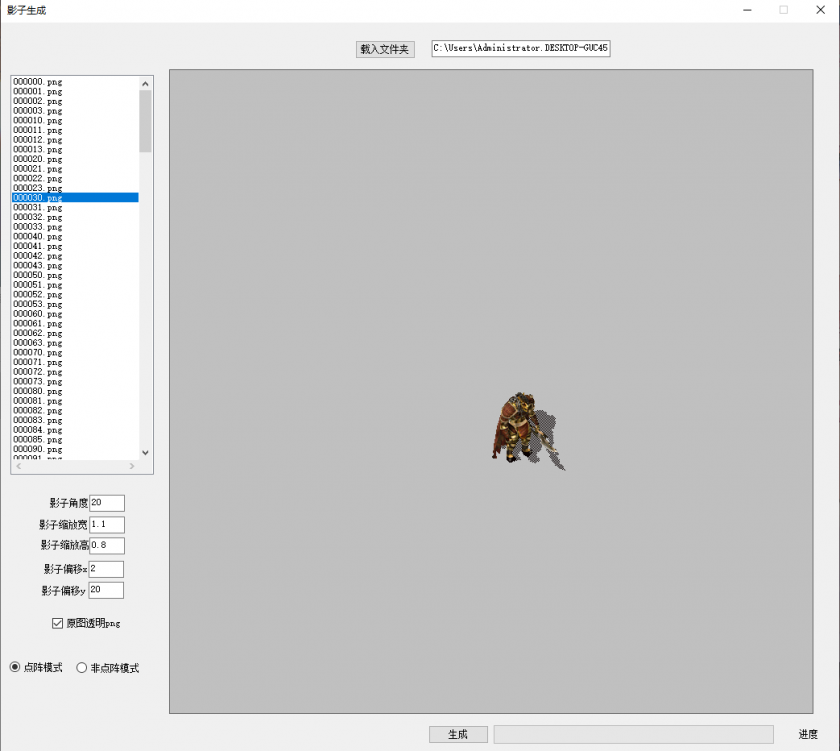Click the file list scroll left arrow
Screen dimensions: 840x751
(x=18, y=466)
